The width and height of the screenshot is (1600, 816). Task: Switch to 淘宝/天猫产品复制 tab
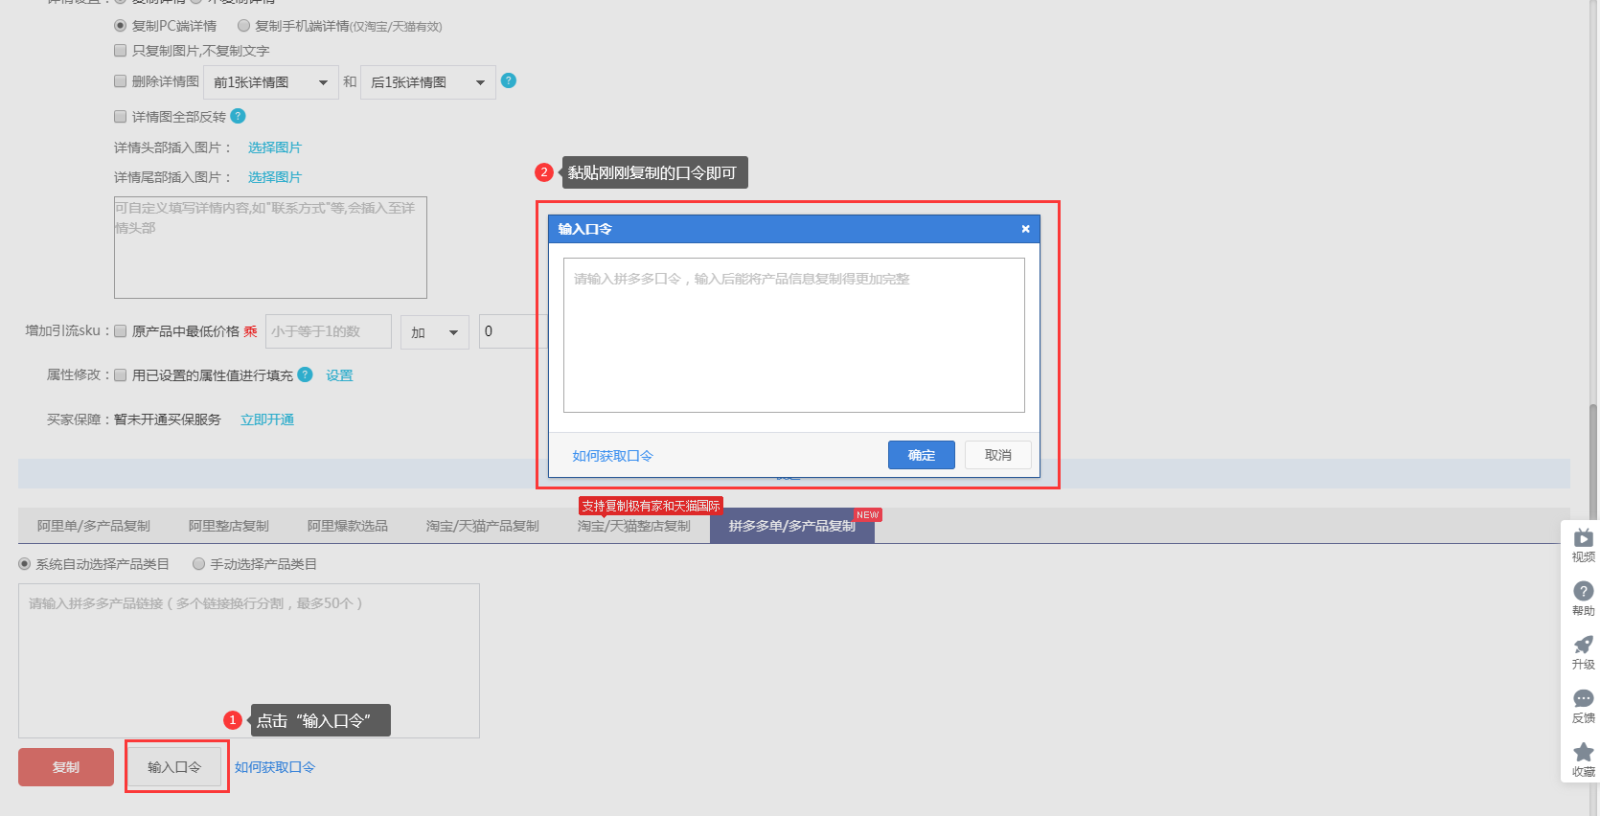(482, 526)
